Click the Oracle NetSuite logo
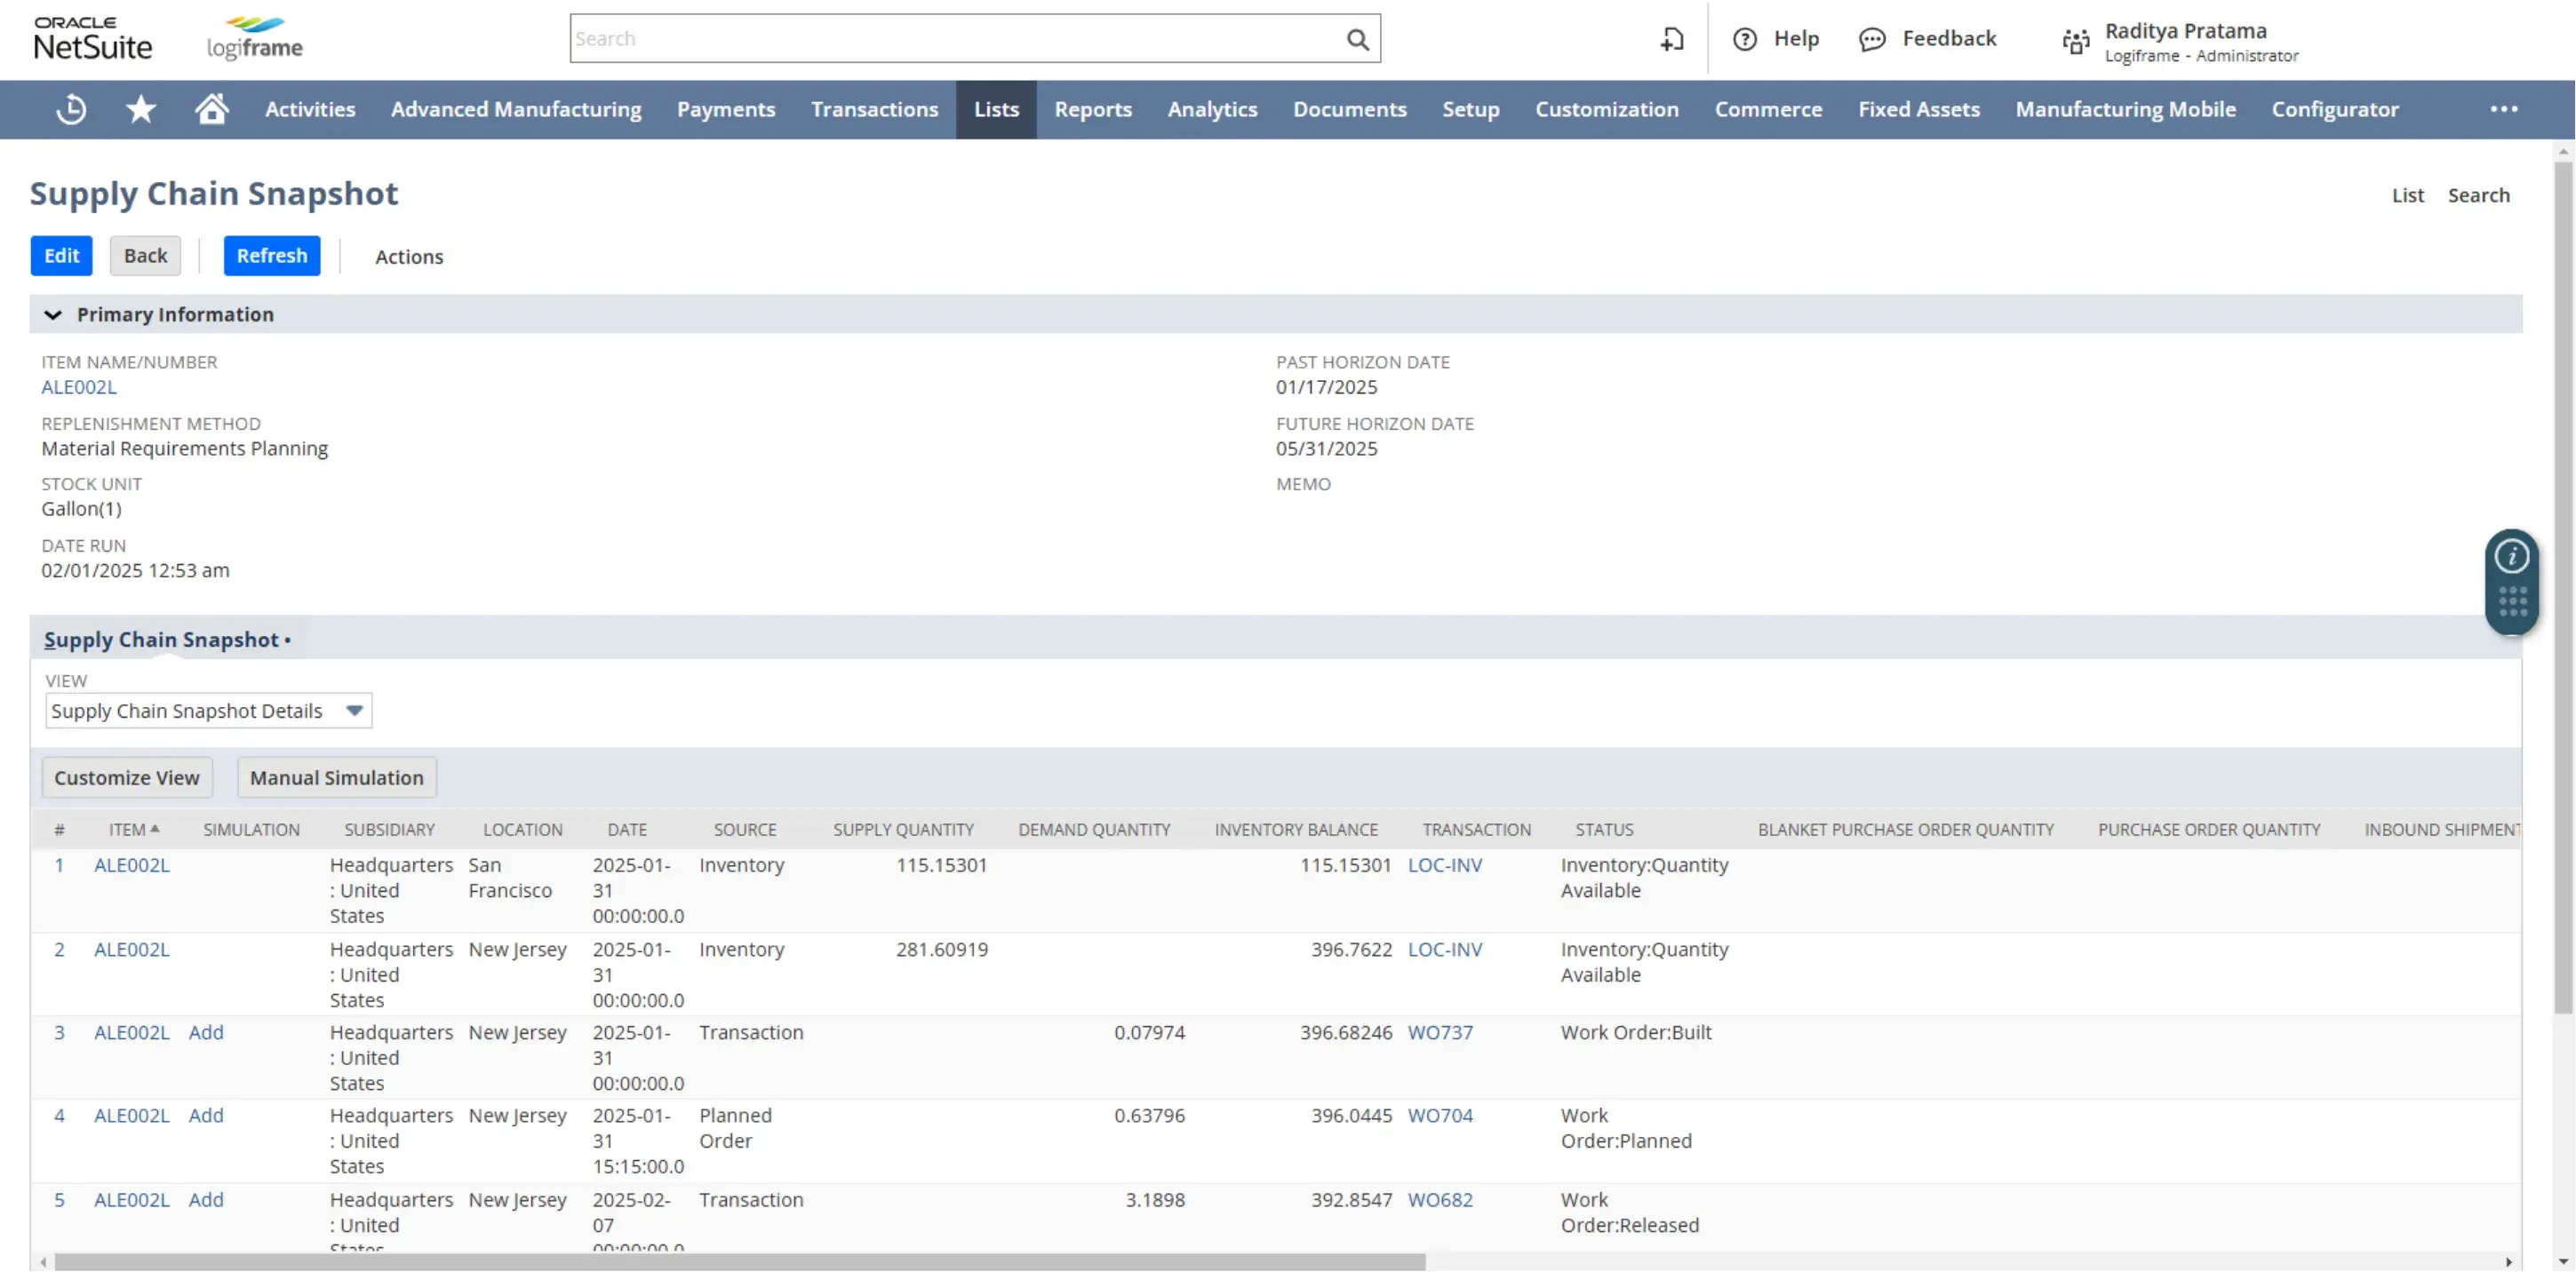2576x1272 pixels. (92, 38)
